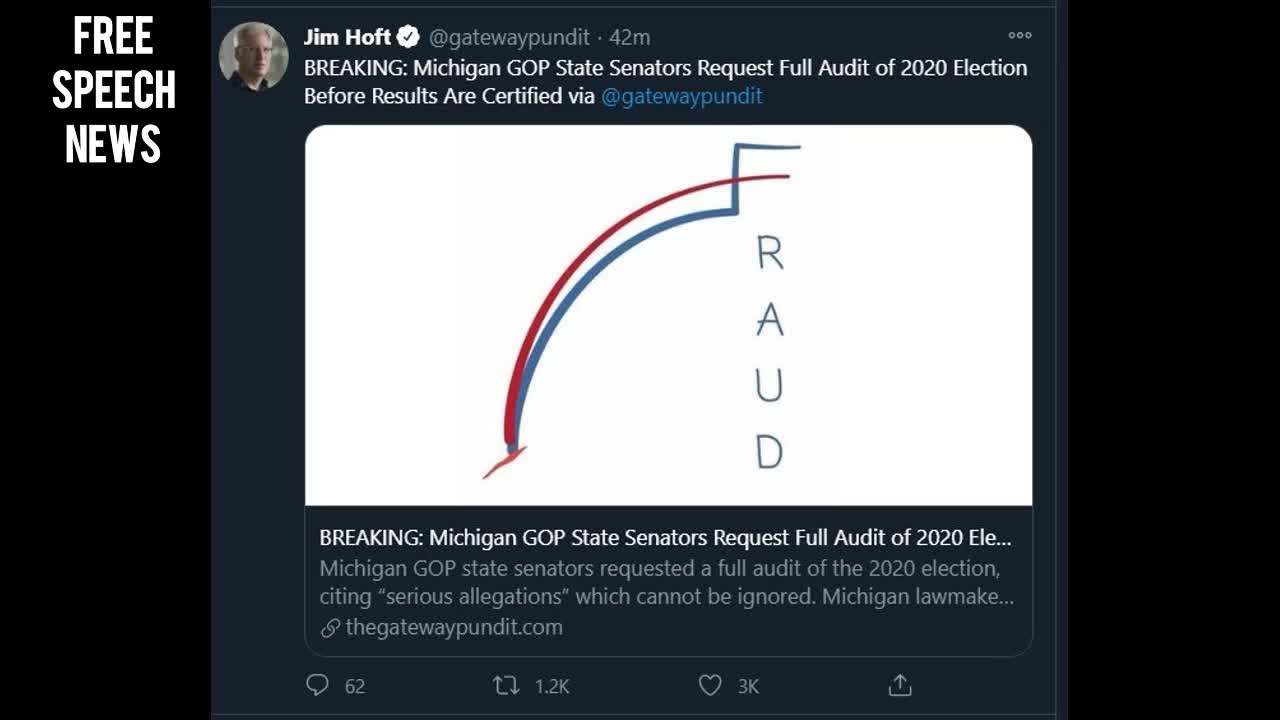Visit thegatewaypundit.com domain link
1280x720 pixels.
(454, 628)
